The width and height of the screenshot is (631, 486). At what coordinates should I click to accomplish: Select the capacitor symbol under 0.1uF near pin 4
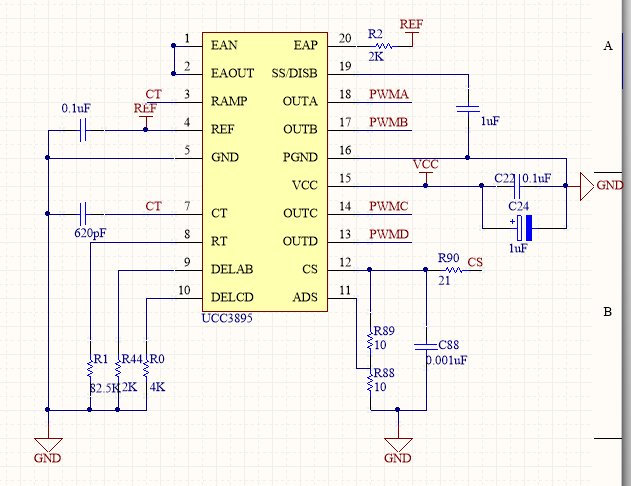pos(83,130)
